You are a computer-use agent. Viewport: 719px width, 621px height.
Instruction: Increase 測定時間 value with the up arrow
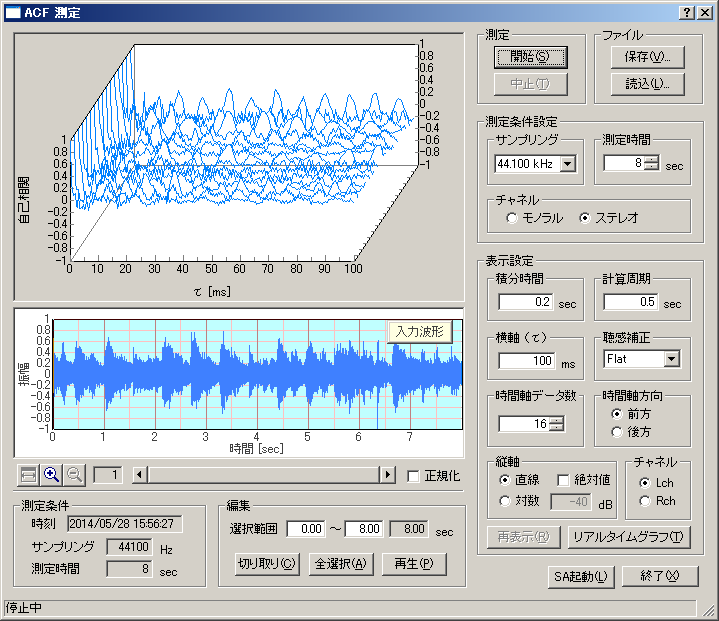(652, 159)
